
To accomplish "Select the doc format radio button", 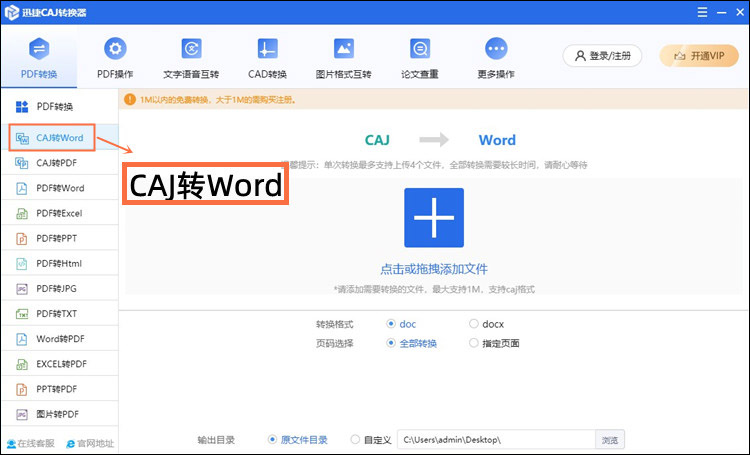I will (x=391, y=324).
